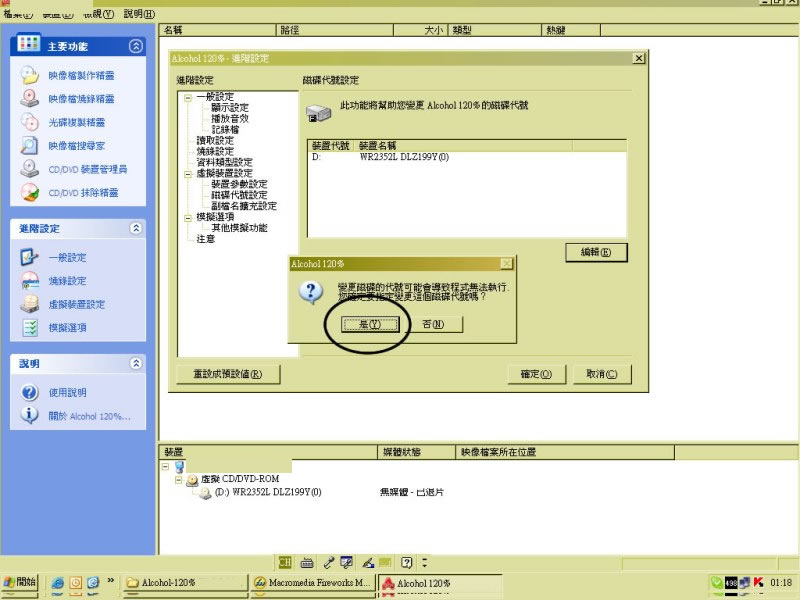Select the CD/DVD 裝置管理員 icon
The image size is (800, 600).
tap(30, 169)
